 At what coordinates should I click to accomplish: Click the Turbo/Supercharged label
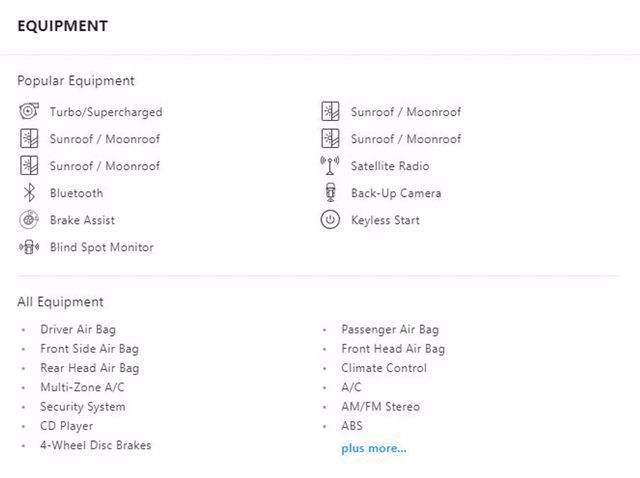tap(106, 112)
